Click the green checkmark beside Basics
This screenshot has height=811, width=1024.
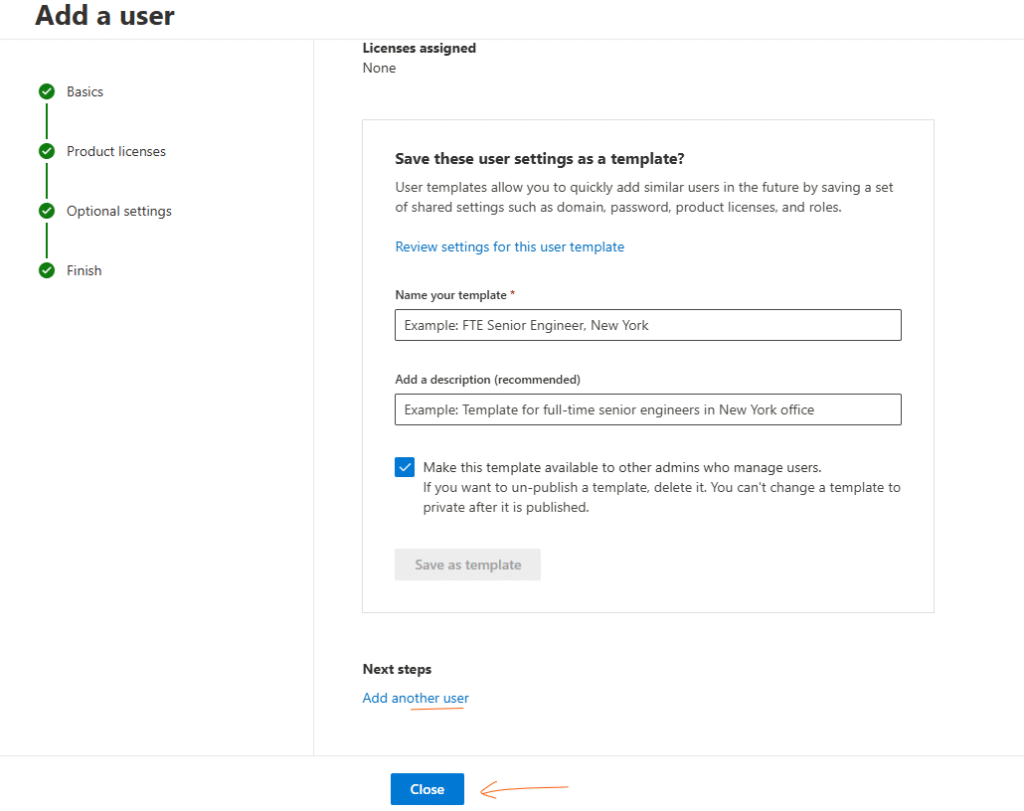tap(46, 92)
